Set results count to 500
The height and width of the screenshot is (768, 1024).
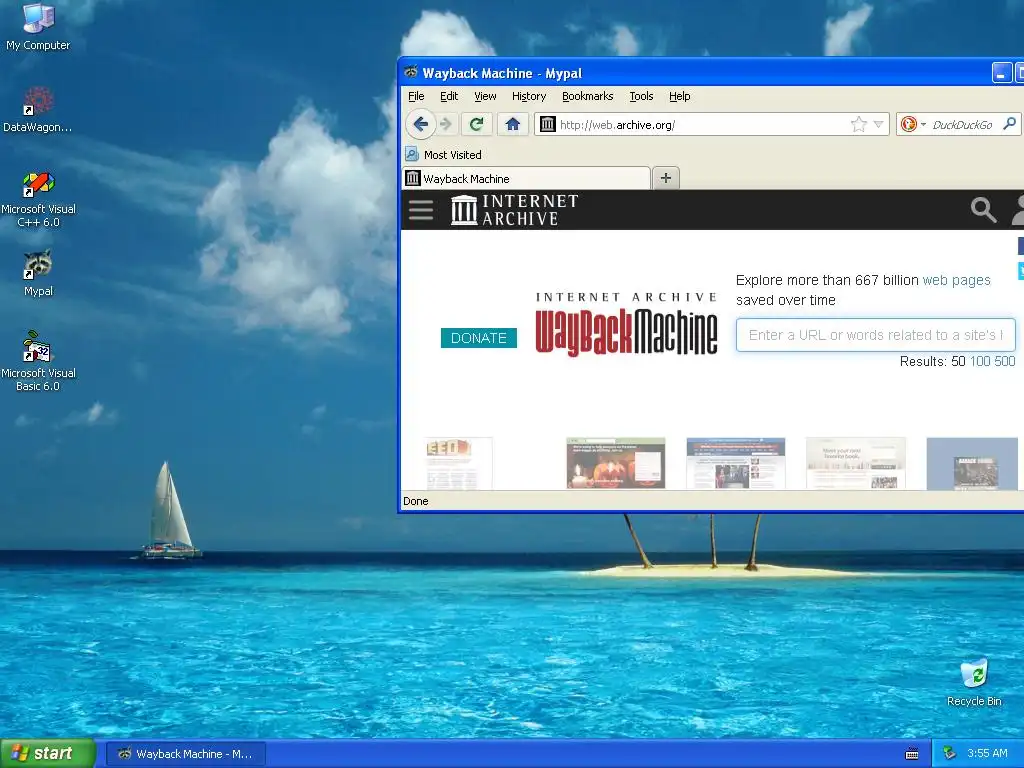click(x=1004, y=361)
